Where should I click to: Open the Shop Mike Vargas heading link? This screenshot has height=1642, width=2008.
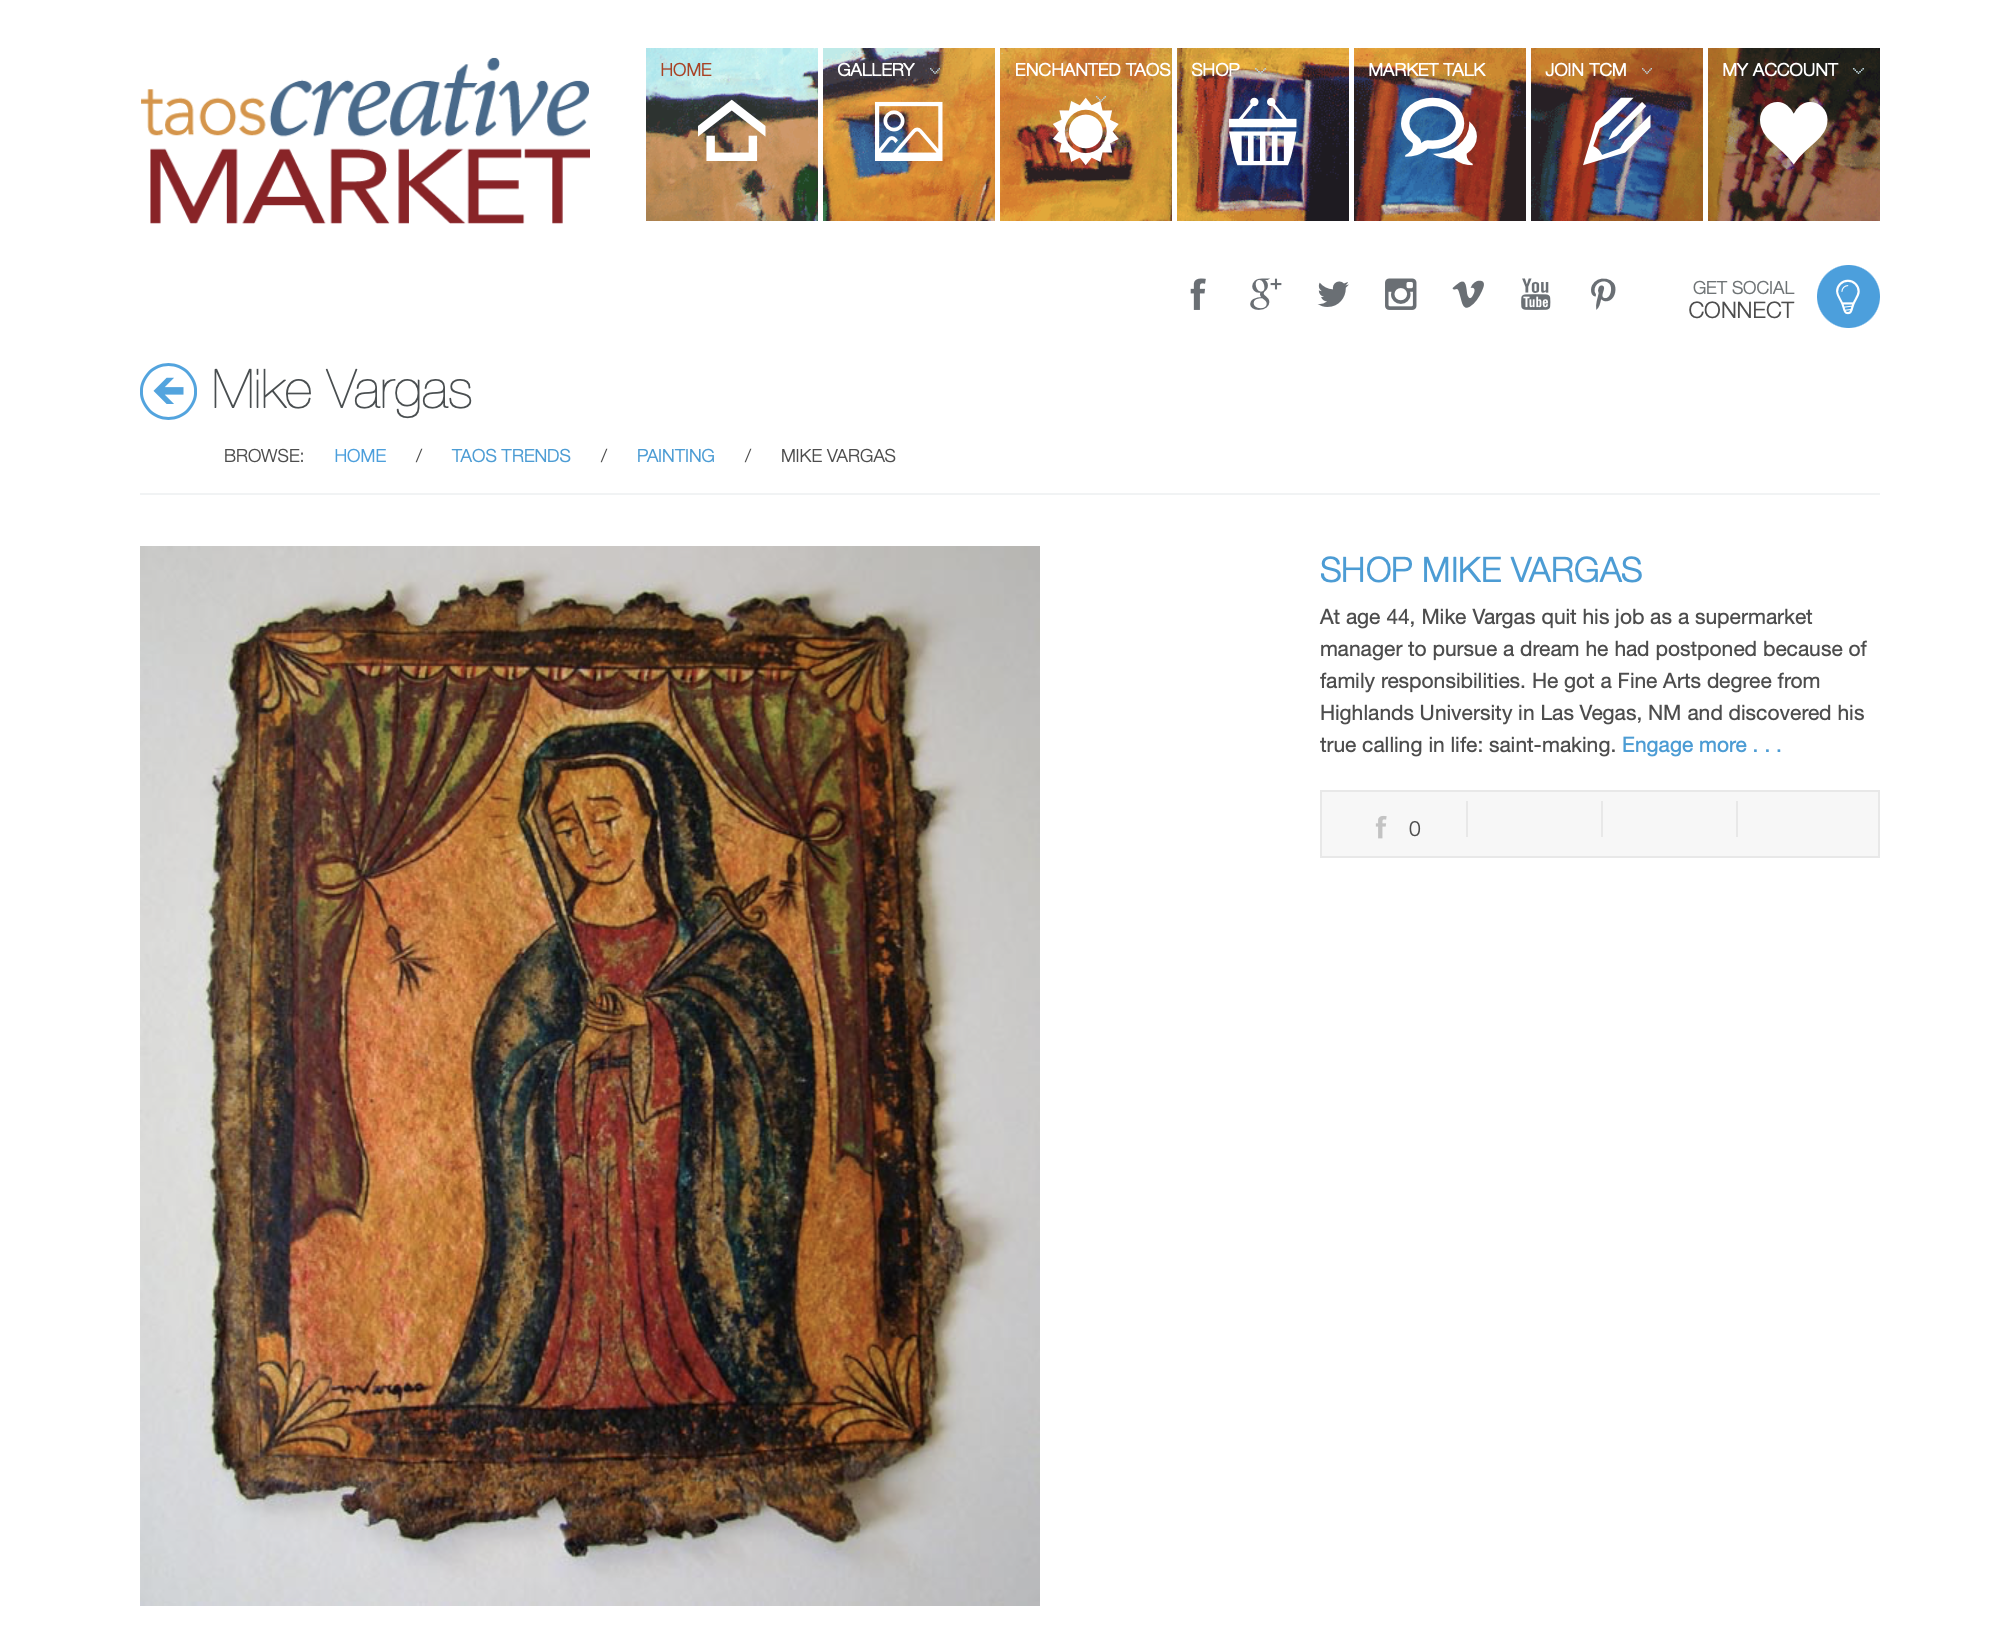[x=1480, y=570]
